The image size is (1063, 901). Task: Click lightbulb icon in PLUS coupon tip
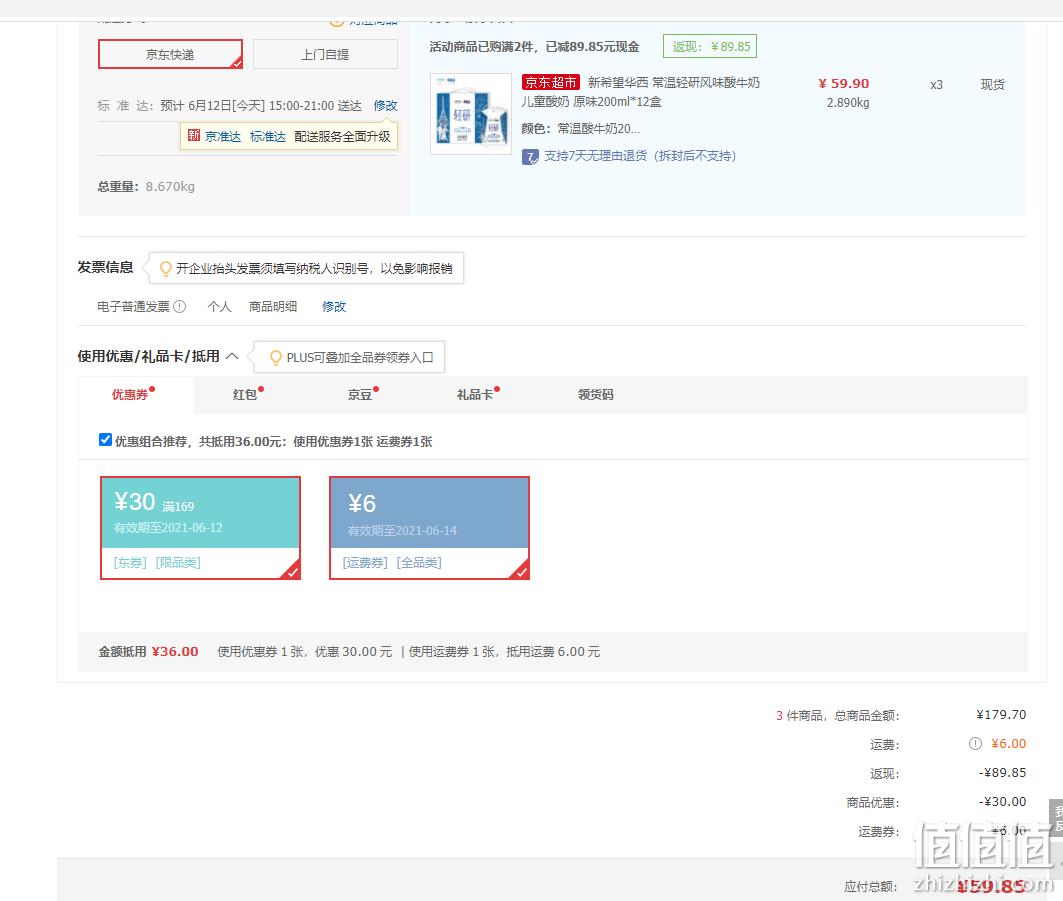(275, 357)
